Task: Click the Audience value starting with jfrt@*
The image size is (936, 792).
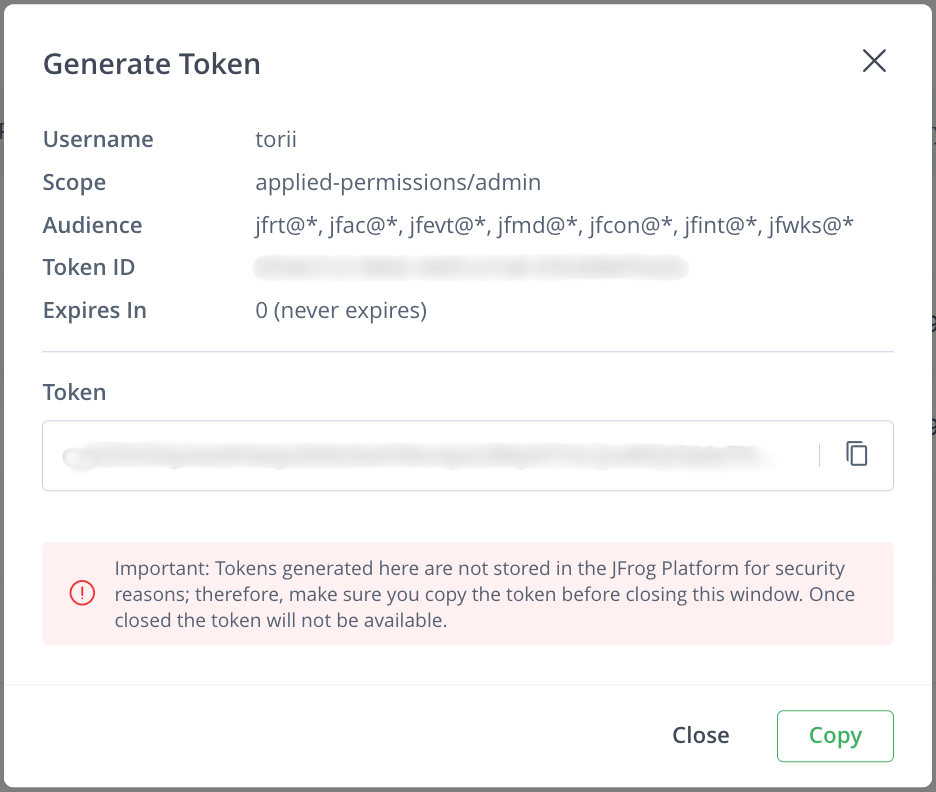Action: (x=554, y=225)
